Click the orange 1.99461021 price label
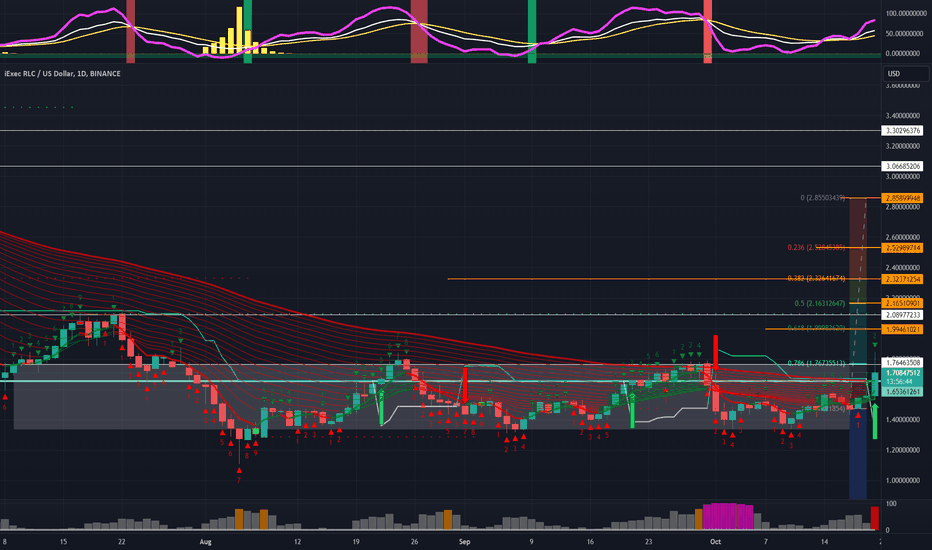The height and width of the screenshot is (550, 932). 902,329
